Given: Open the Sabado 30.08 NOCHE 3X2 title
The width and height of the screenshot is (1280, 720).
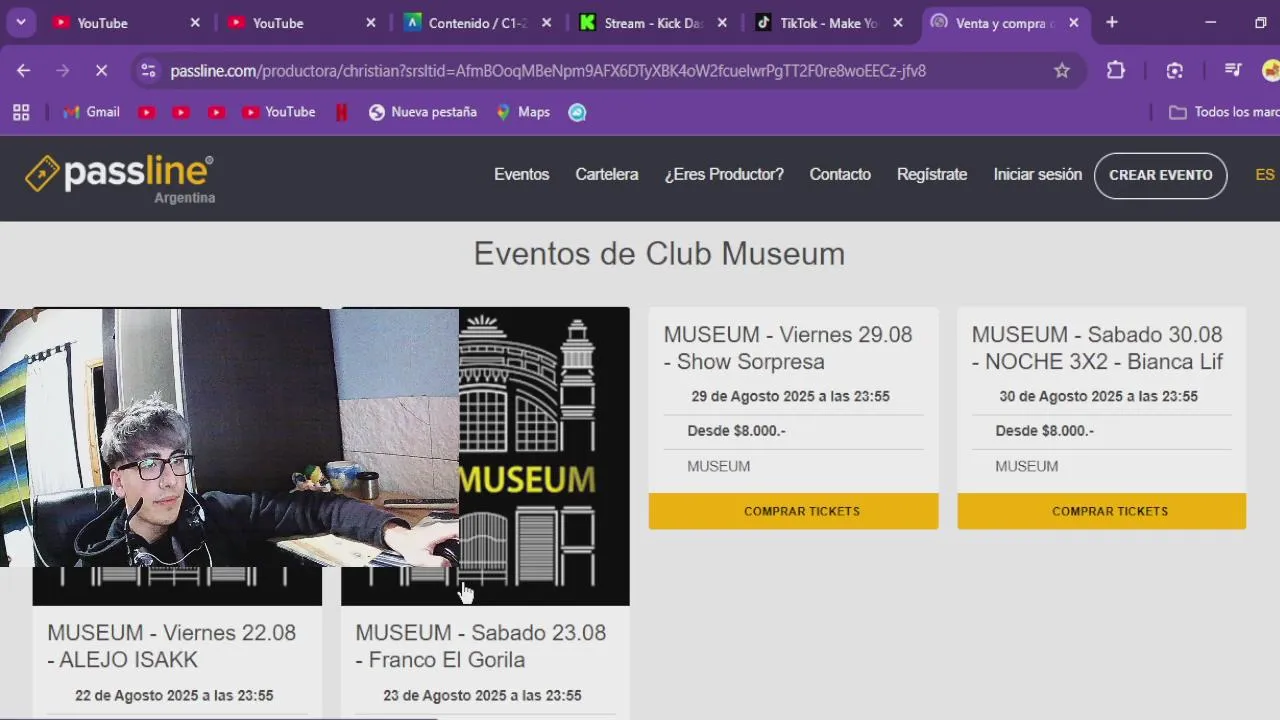Looking at the screenshot, I should 1097,348.
